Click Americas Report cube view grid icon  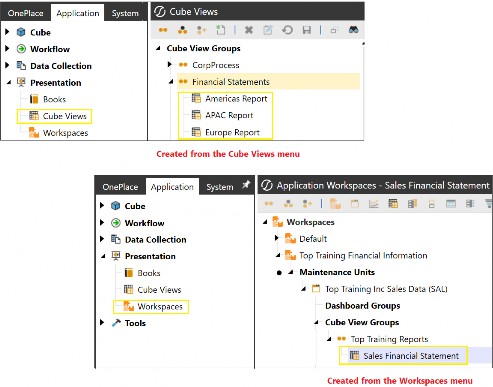pos(196,98)
